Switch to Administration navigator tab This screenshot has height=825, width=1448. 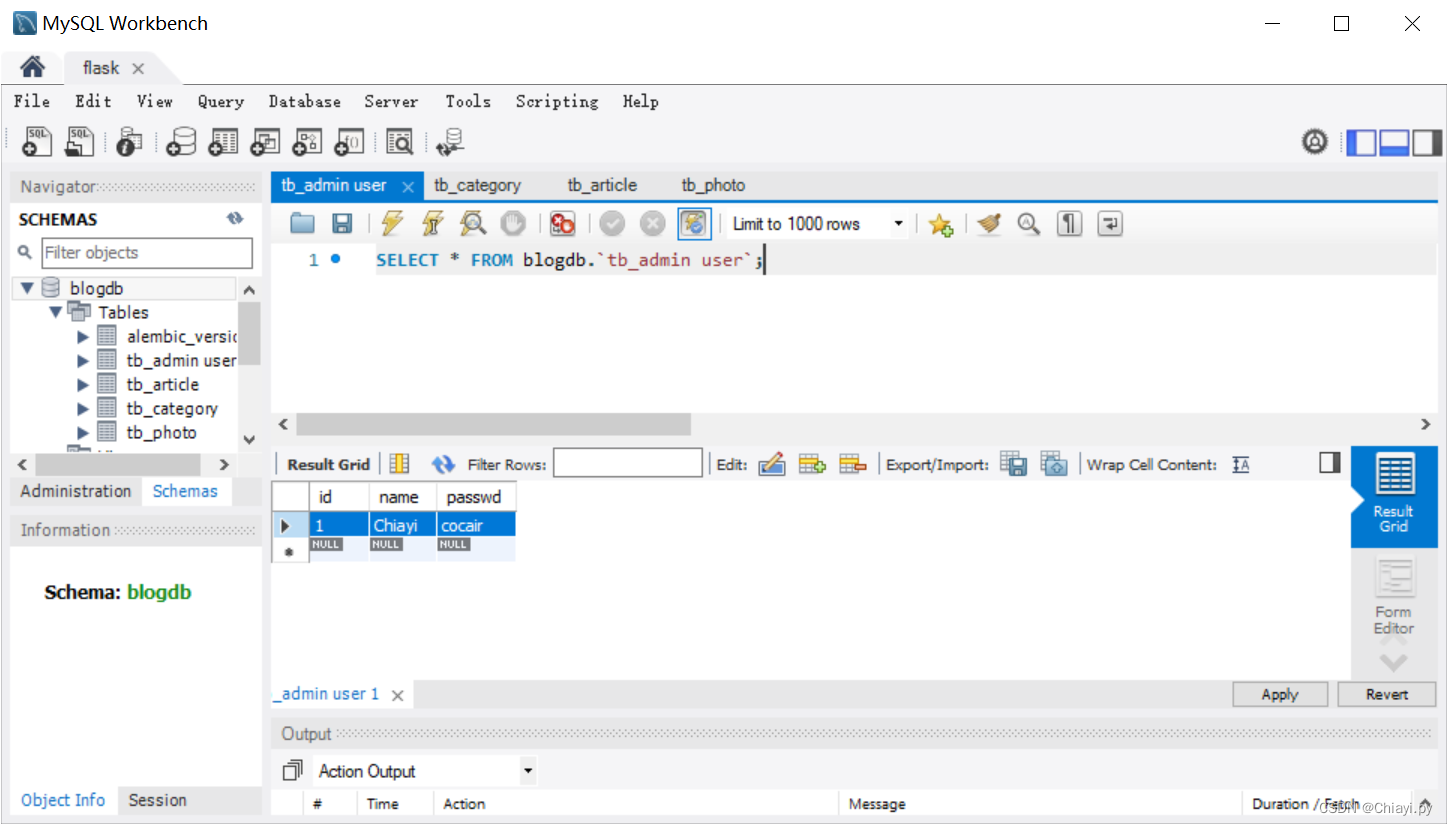tap(76, 491)
